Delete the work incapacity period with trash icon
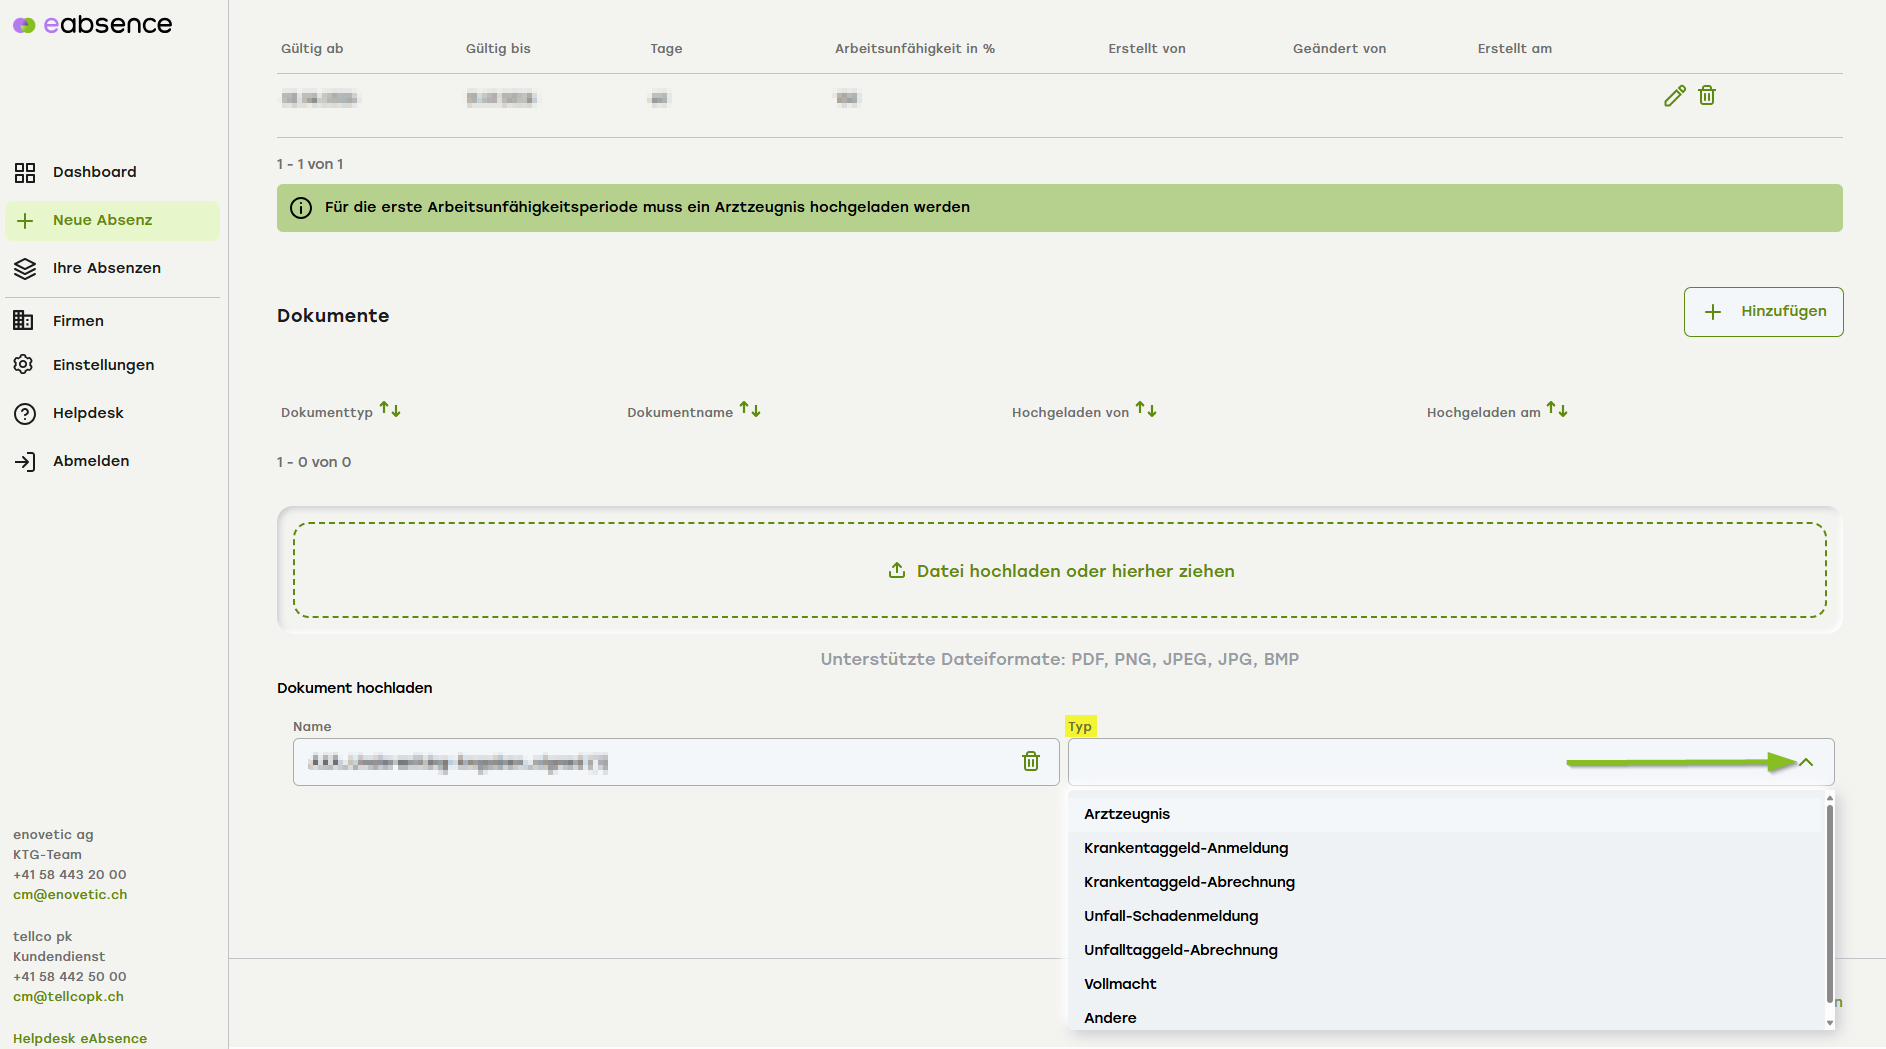The image size is (1886, 1049). [1707, 96]
